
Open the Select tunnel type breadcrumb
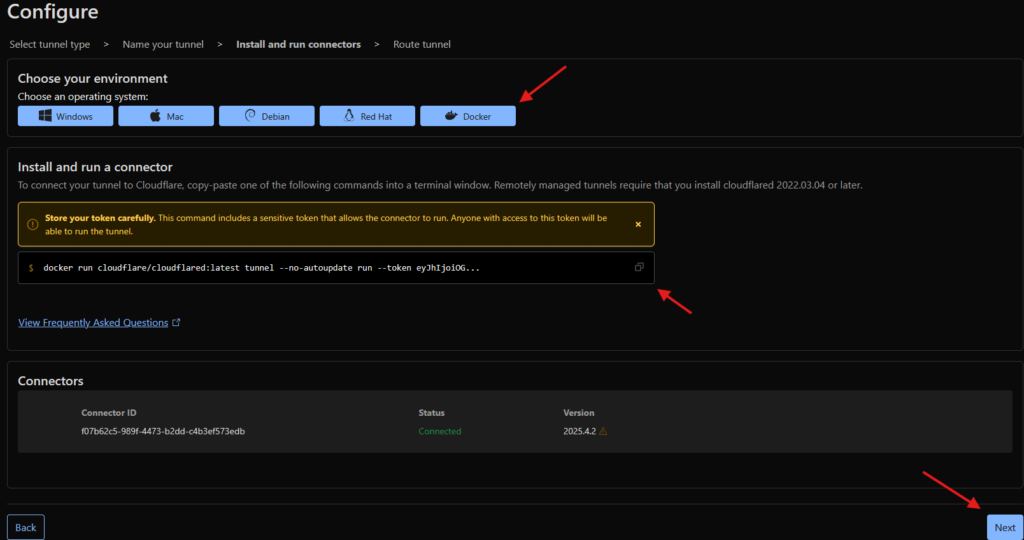(50, 44)
